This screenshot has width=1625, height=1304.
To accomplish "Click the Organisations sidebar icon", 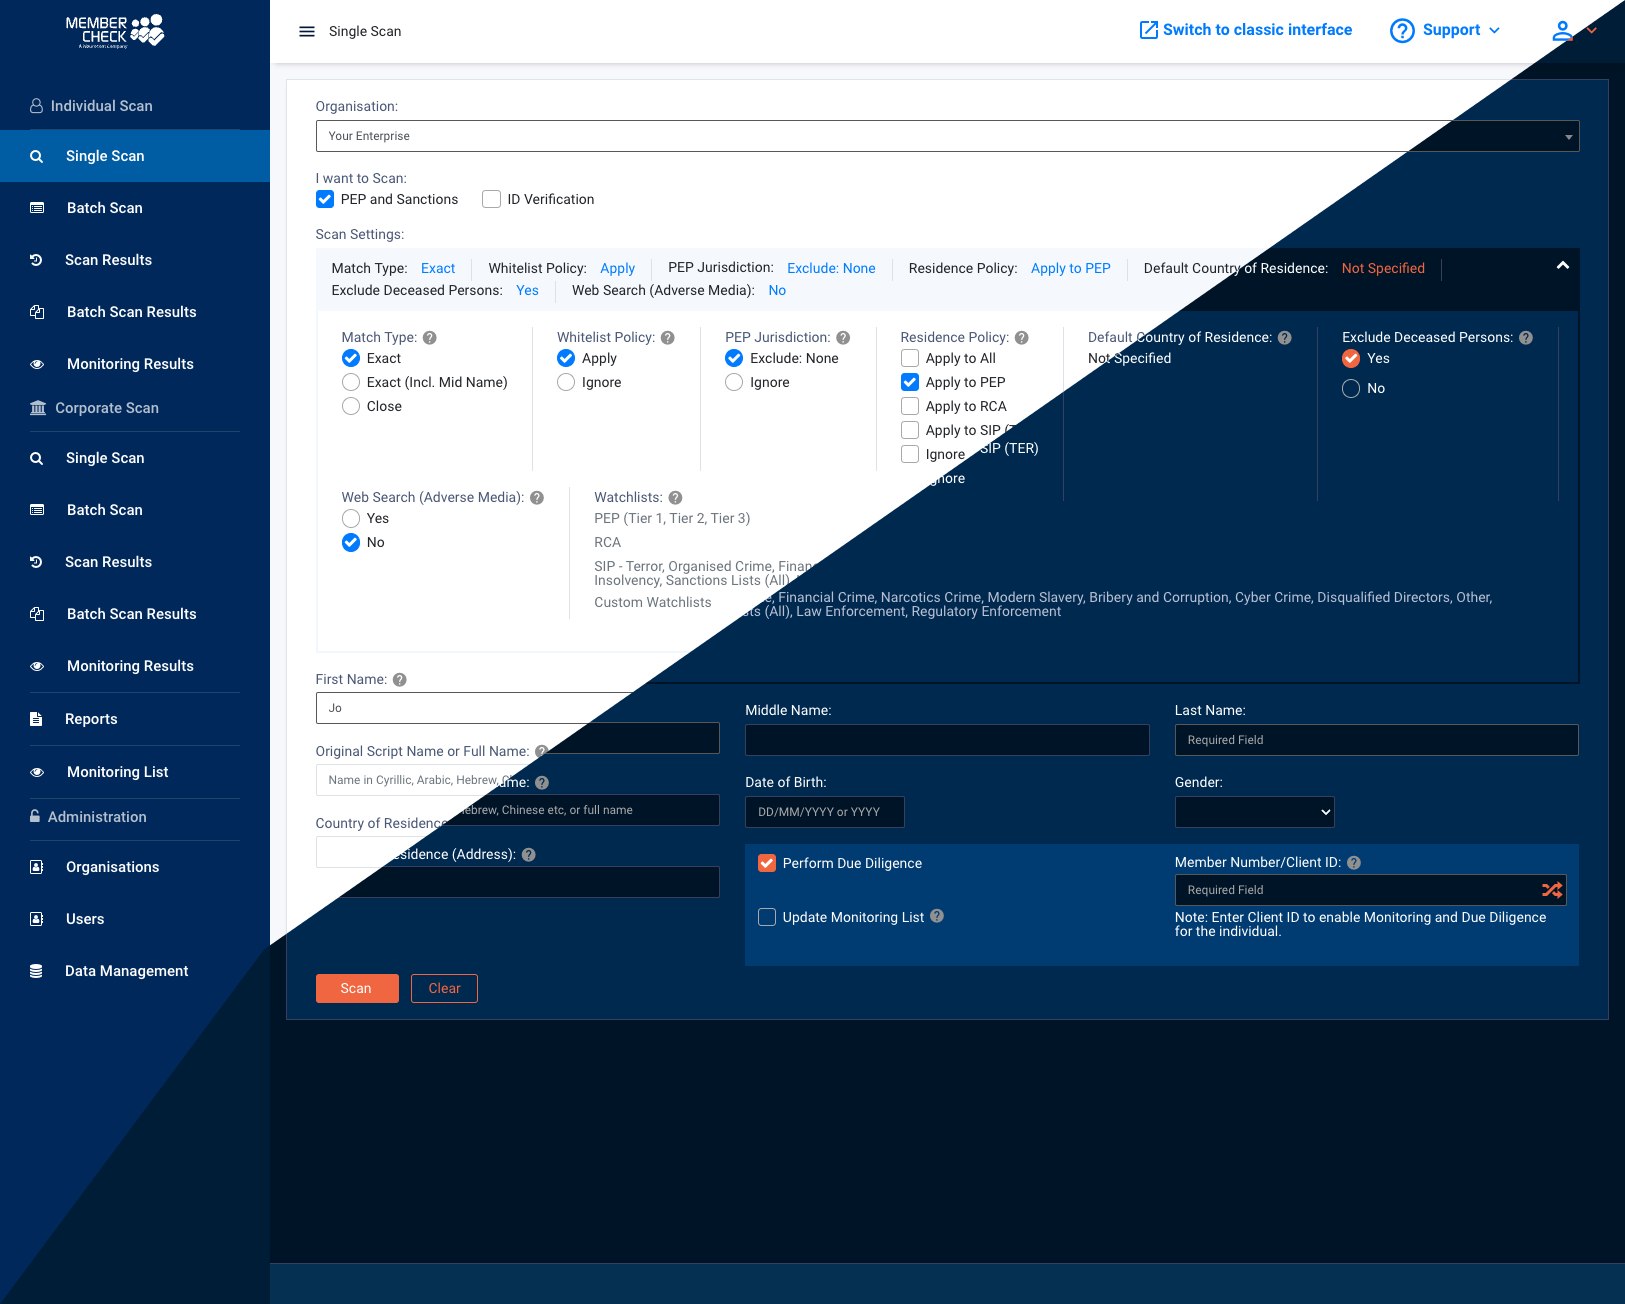I will click(x=37, y=867).
